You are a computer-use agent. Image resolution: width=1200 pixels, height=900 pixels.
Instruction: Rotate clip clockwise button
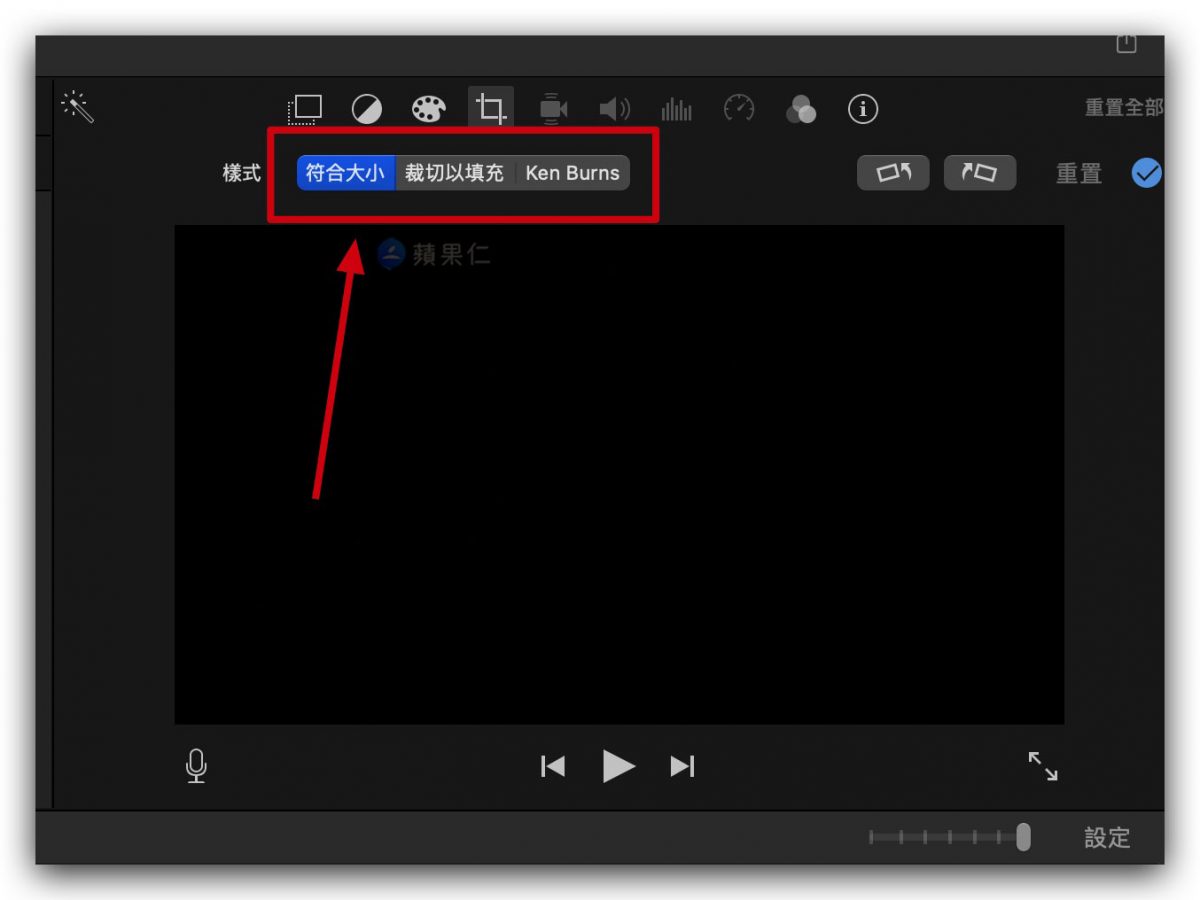coord(980,172)
